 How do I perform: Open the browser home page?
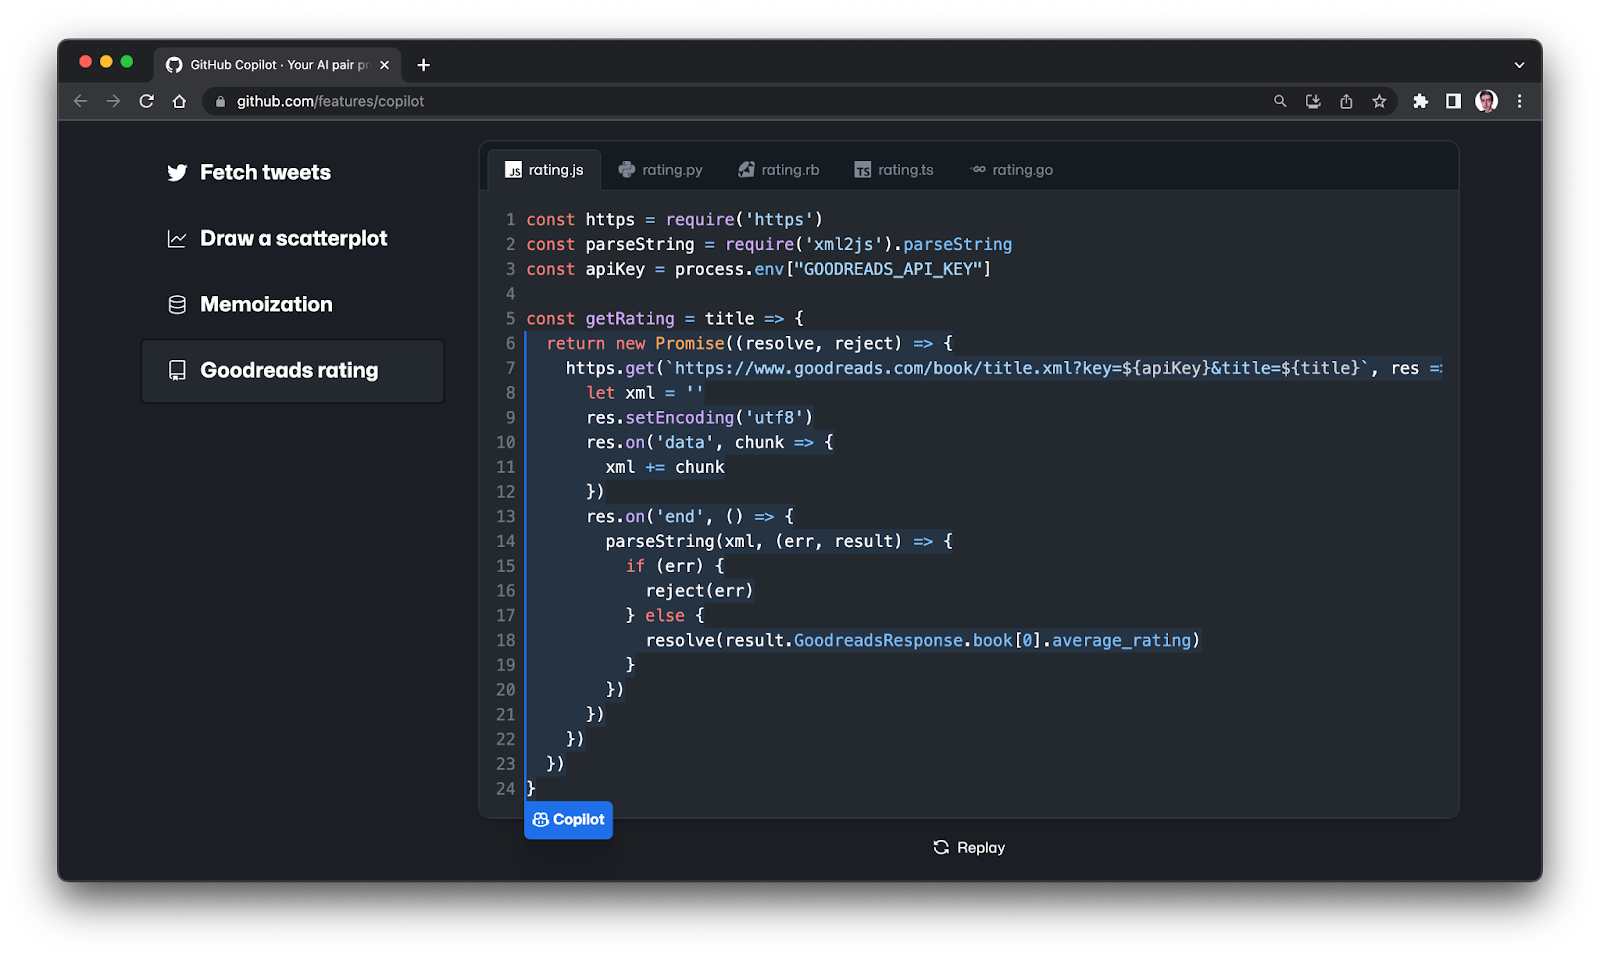click(179, 101)
